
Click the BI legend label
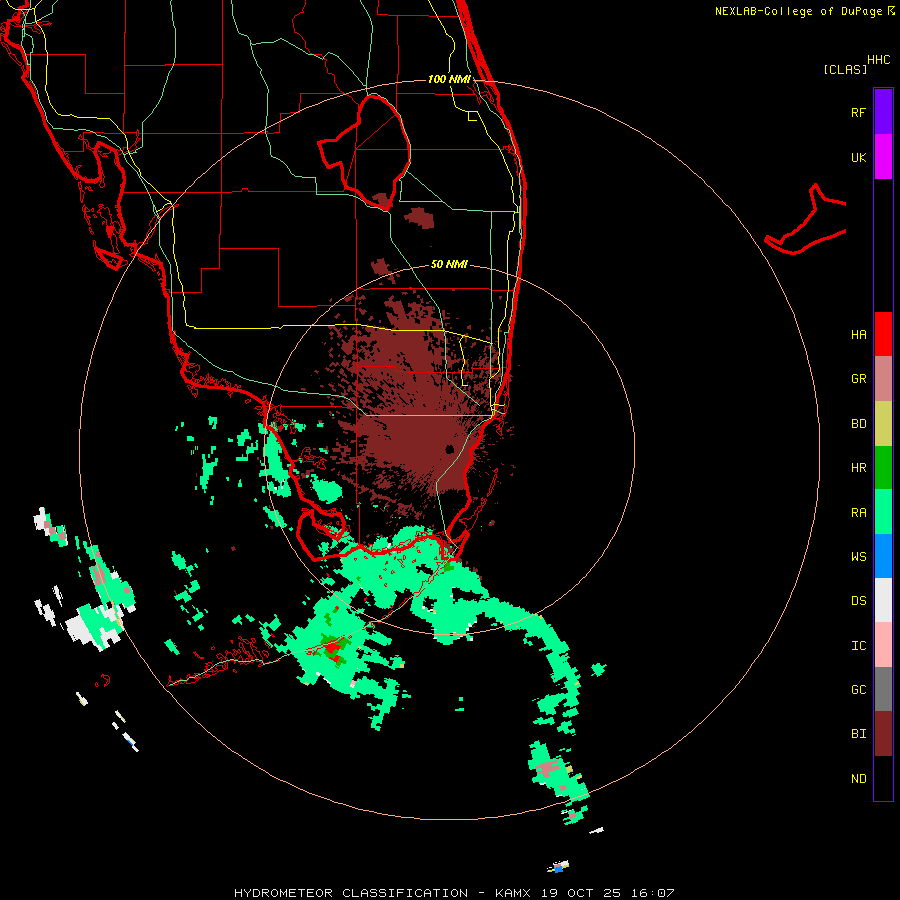[x=858, y=734]
